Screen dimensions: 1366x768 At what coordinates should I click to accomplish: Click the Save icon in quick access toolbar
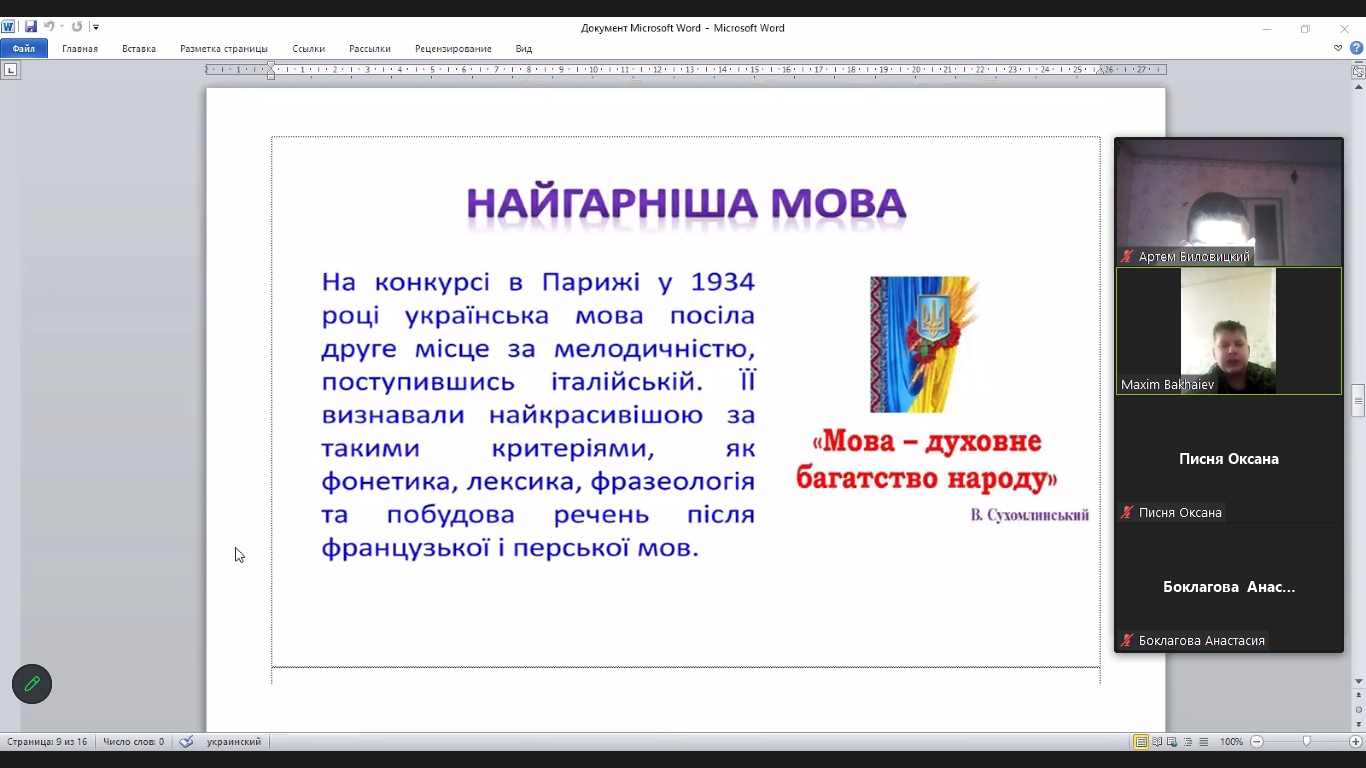tap(31, 27)
